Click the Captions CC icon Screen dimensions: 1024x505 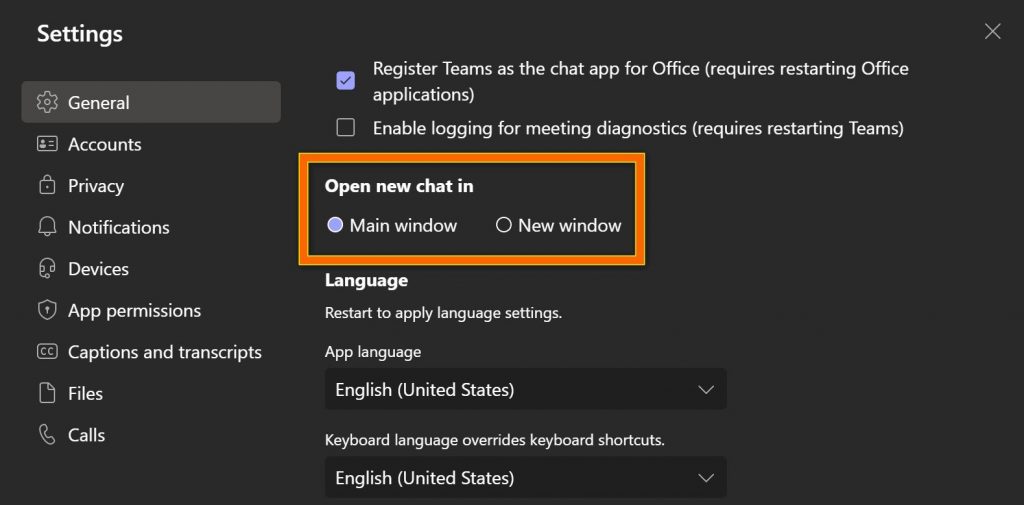coord(47,352)
